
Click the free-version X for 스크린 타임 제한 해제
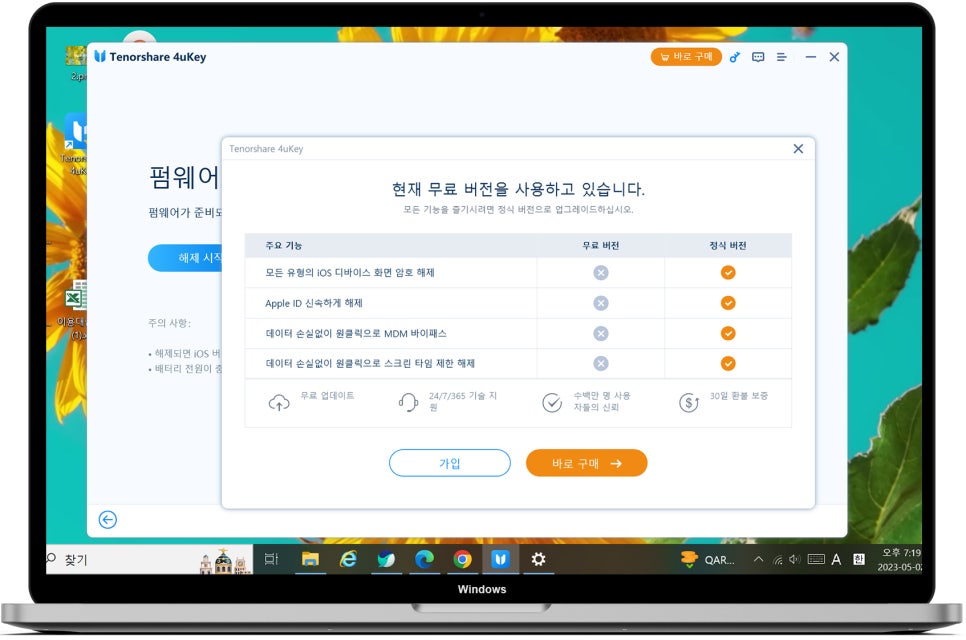point(601,363)
